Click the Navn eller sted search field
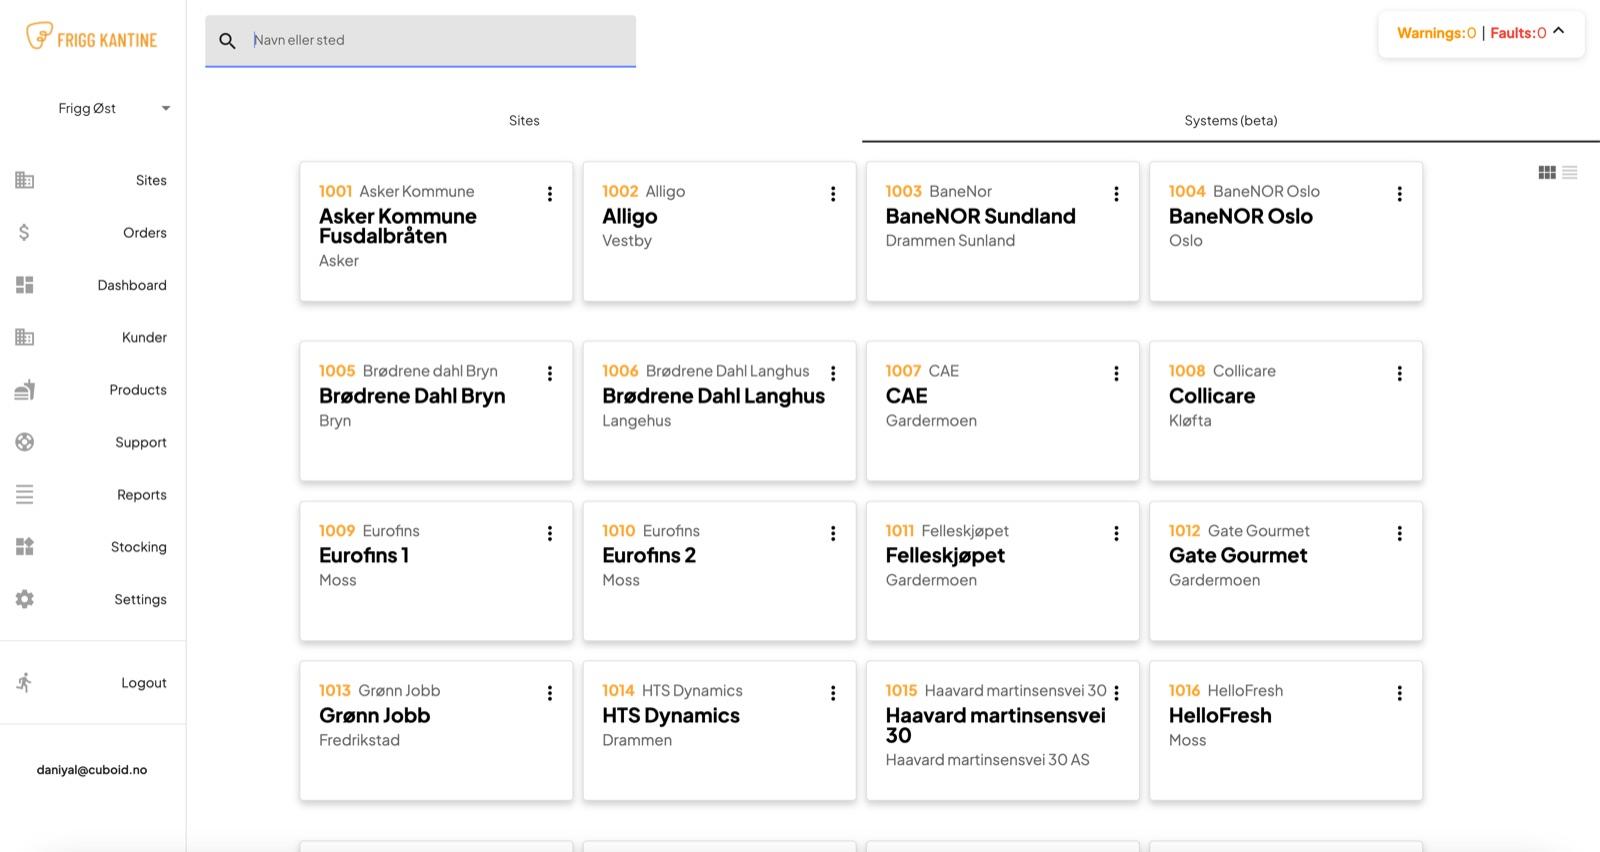 (x=420, y=41)
